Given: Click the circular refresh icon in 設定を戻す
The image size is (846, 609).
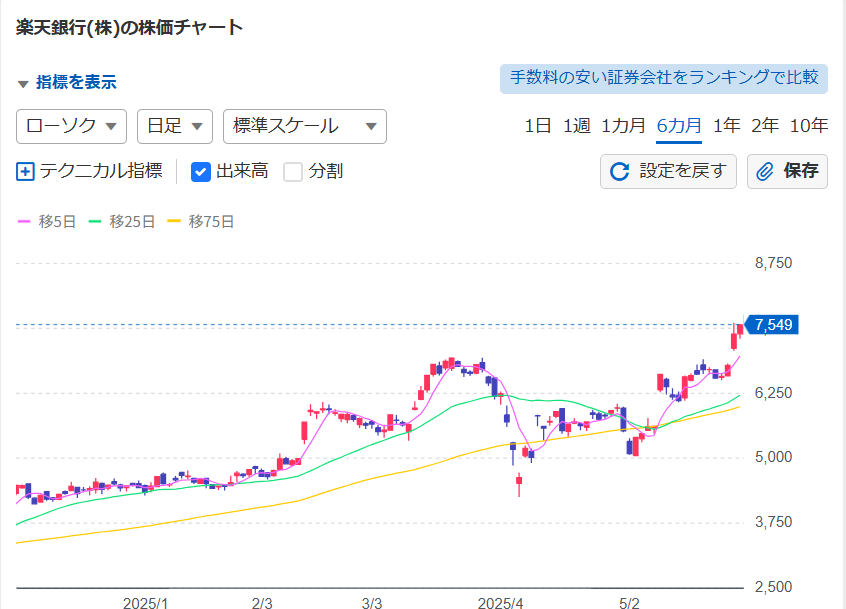Looking at the screenshot, I should [x=619, y=172].
